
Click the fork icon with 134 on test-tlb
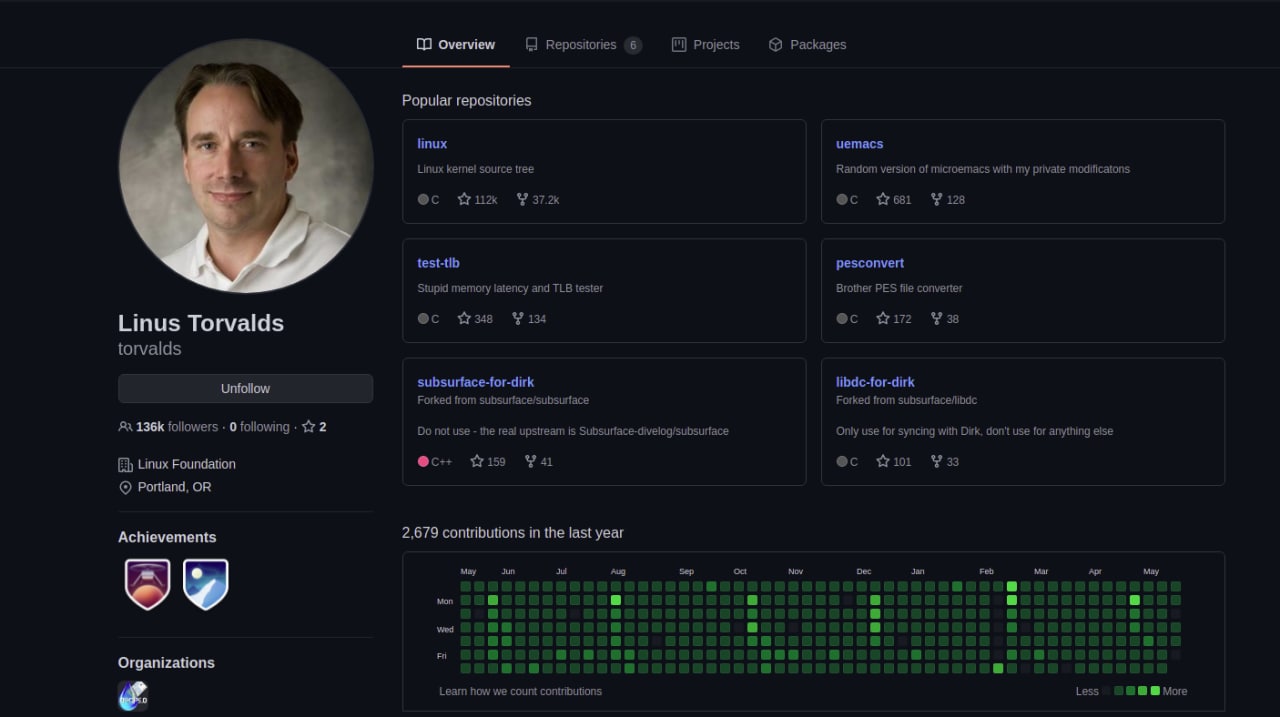click(x=517, y=318)
